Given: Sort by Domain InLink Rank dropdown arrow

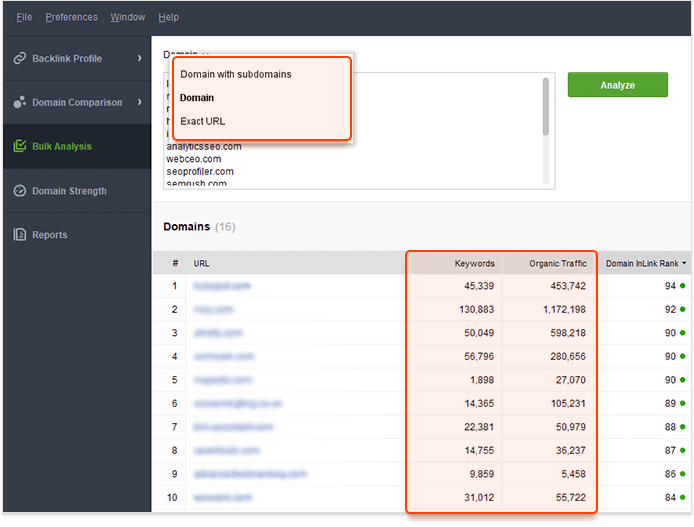Looking at the screenshot, I should coord(684,263).
